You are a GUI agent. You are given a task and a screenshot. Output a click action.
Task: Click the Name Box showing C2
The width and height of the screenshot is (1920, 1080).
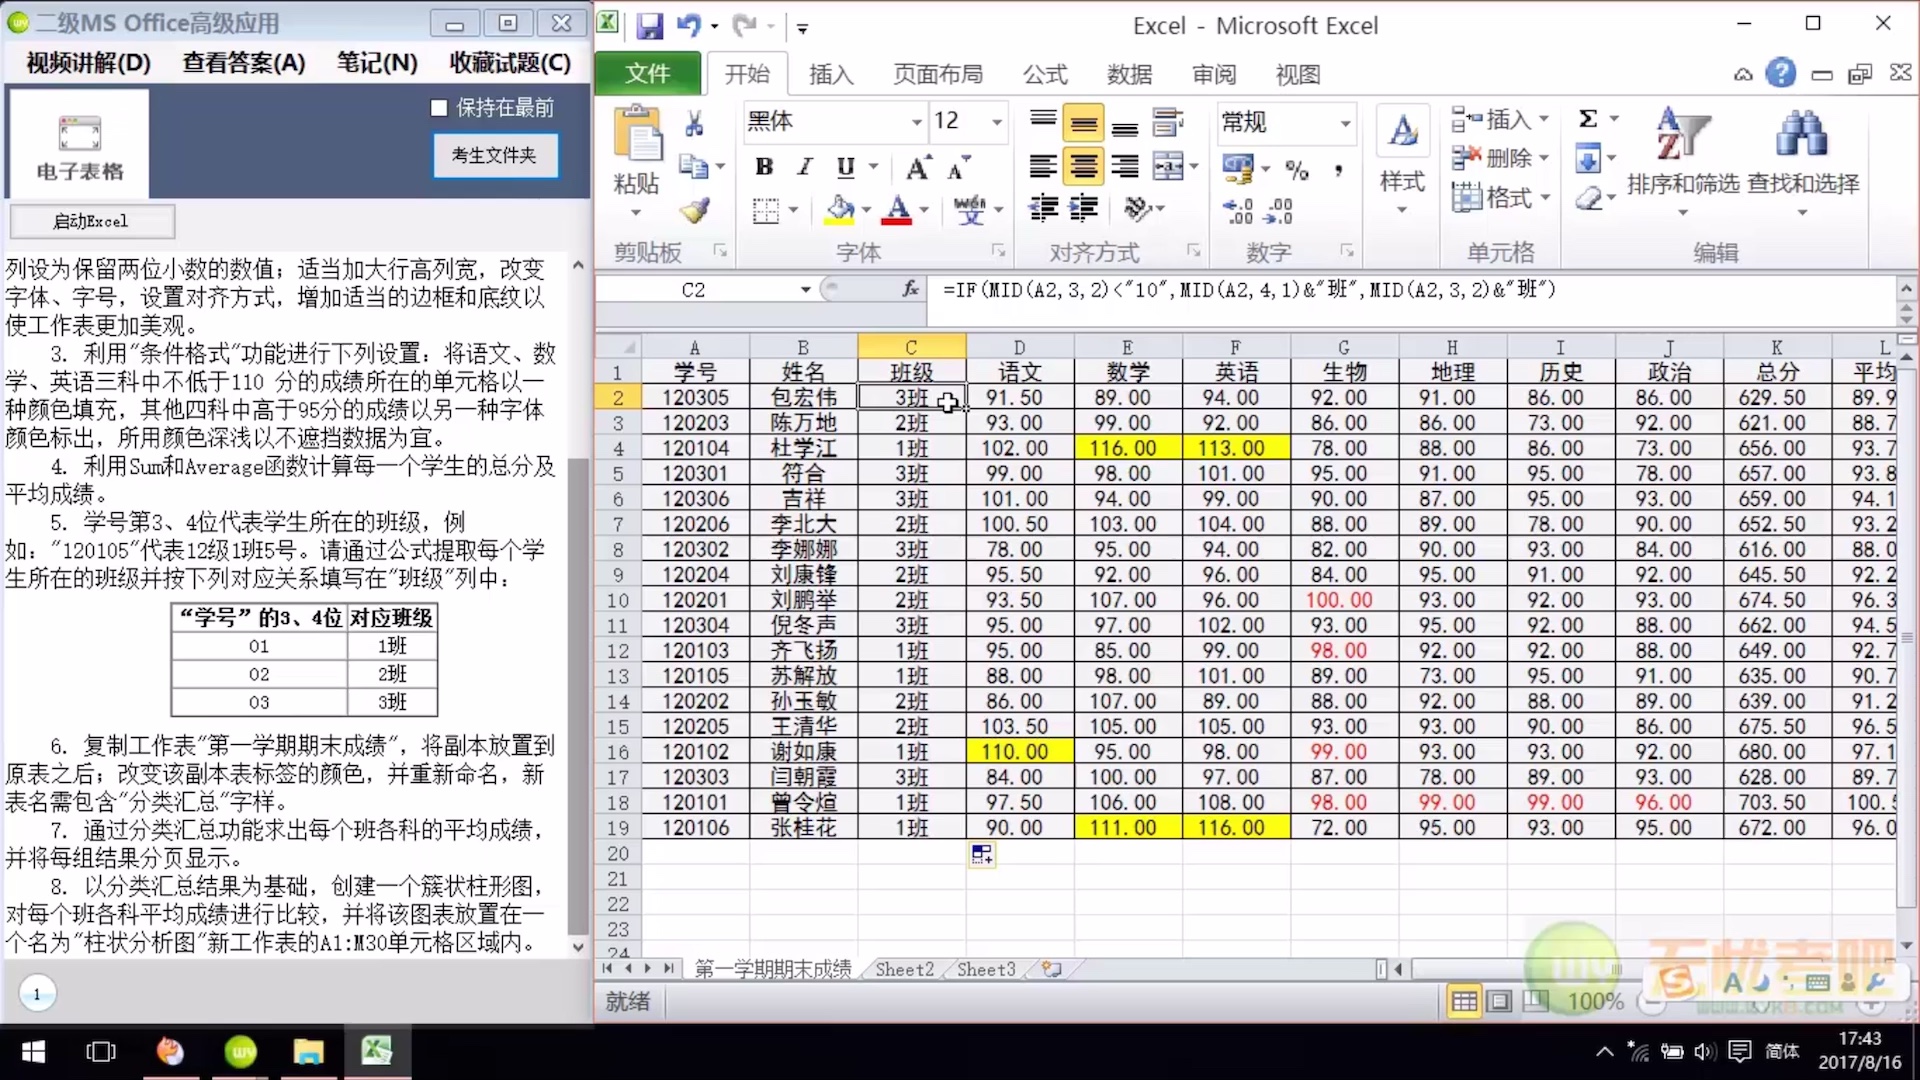coord(694,290)
